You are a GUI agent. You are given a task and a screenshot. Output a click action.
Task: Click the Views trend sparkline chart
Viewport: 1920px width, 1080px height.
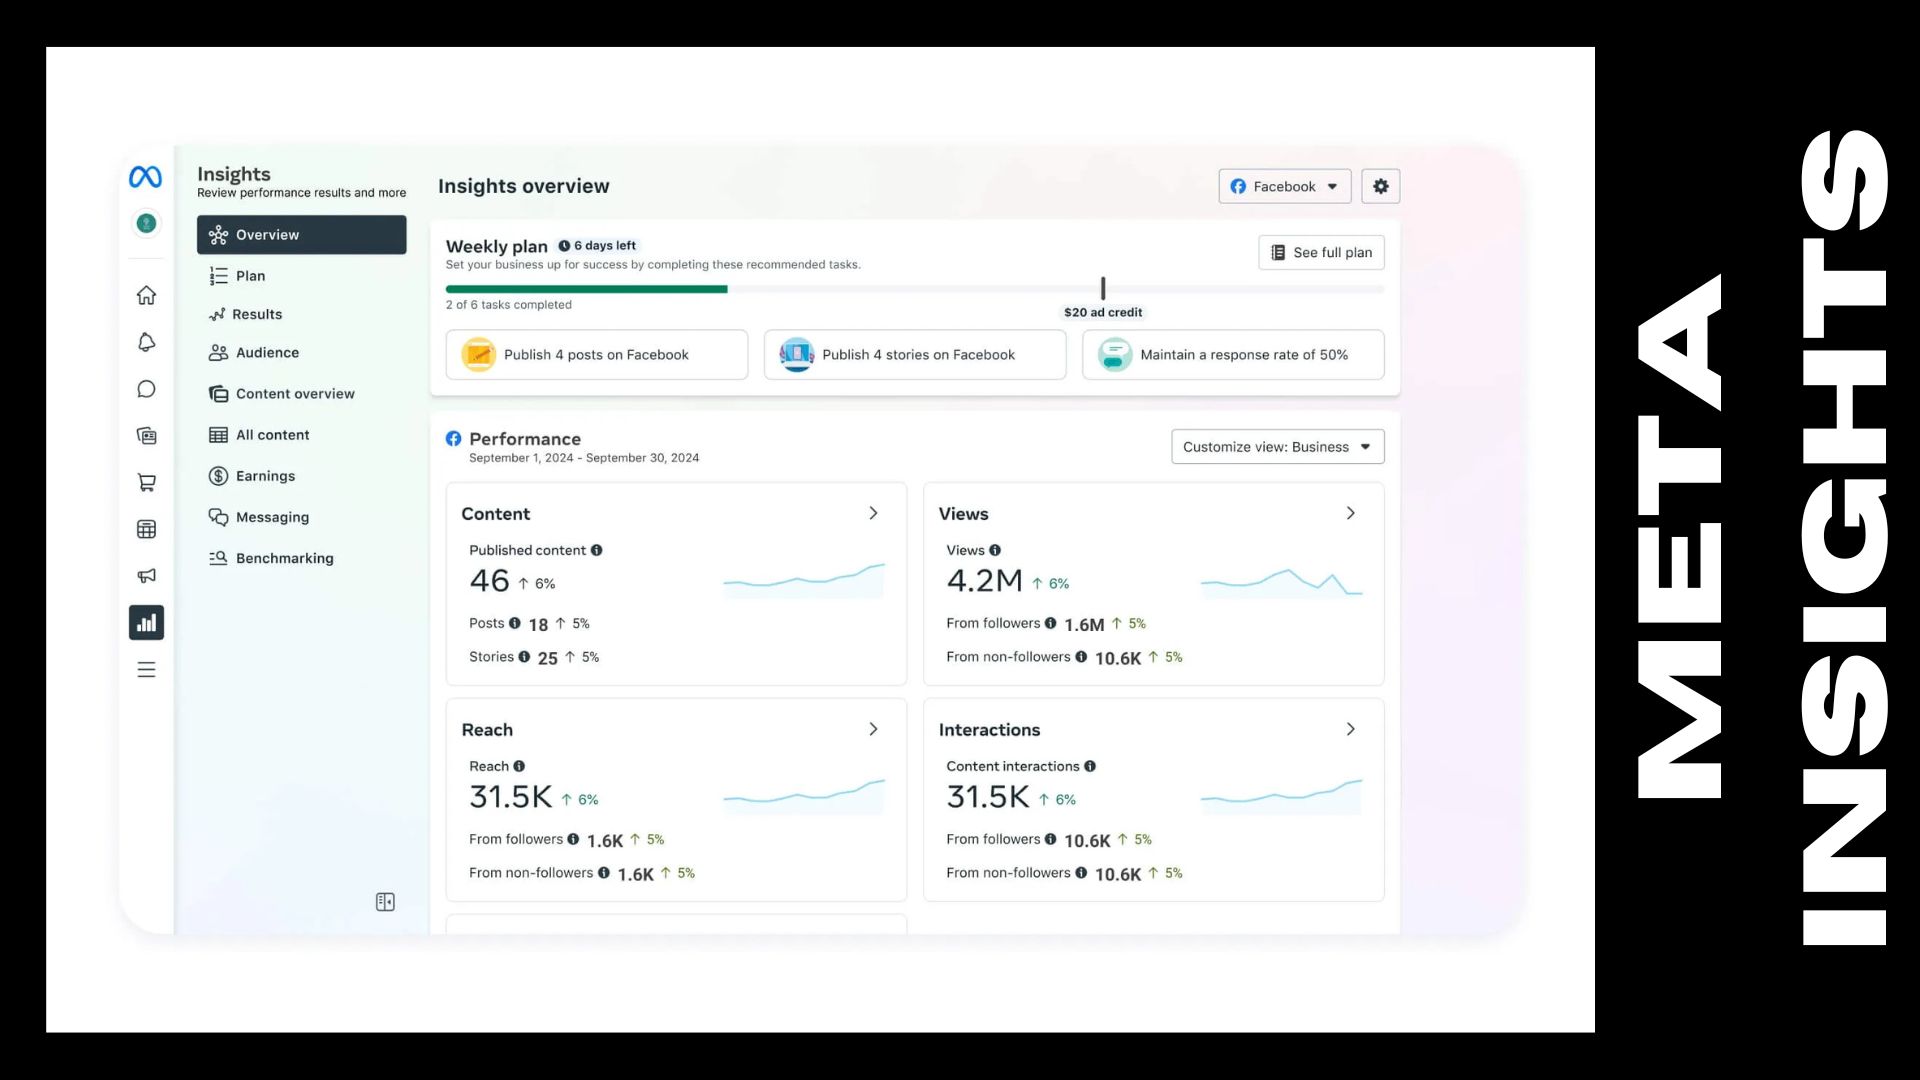tap(1281, 582)
